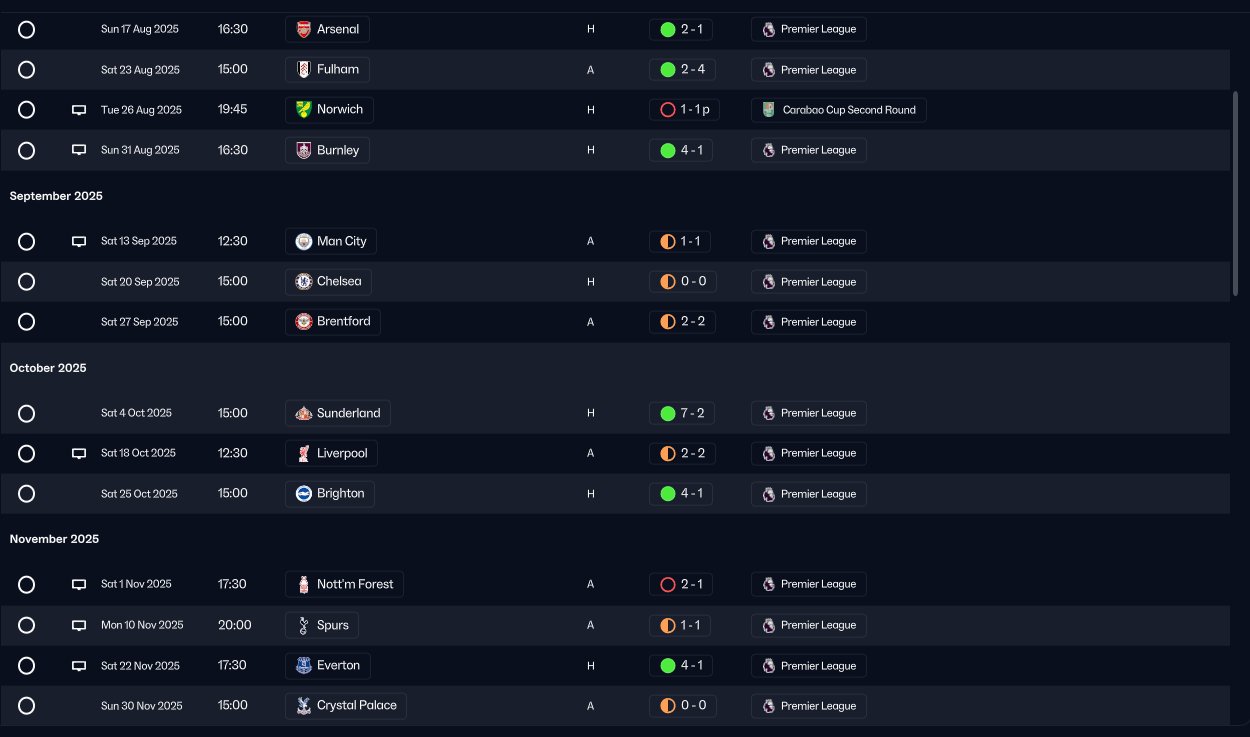Image resolution: width=1250 pixels, height=737 pixels.
Task: Click the Liverpool crest icon
Action: pos(304,453)
